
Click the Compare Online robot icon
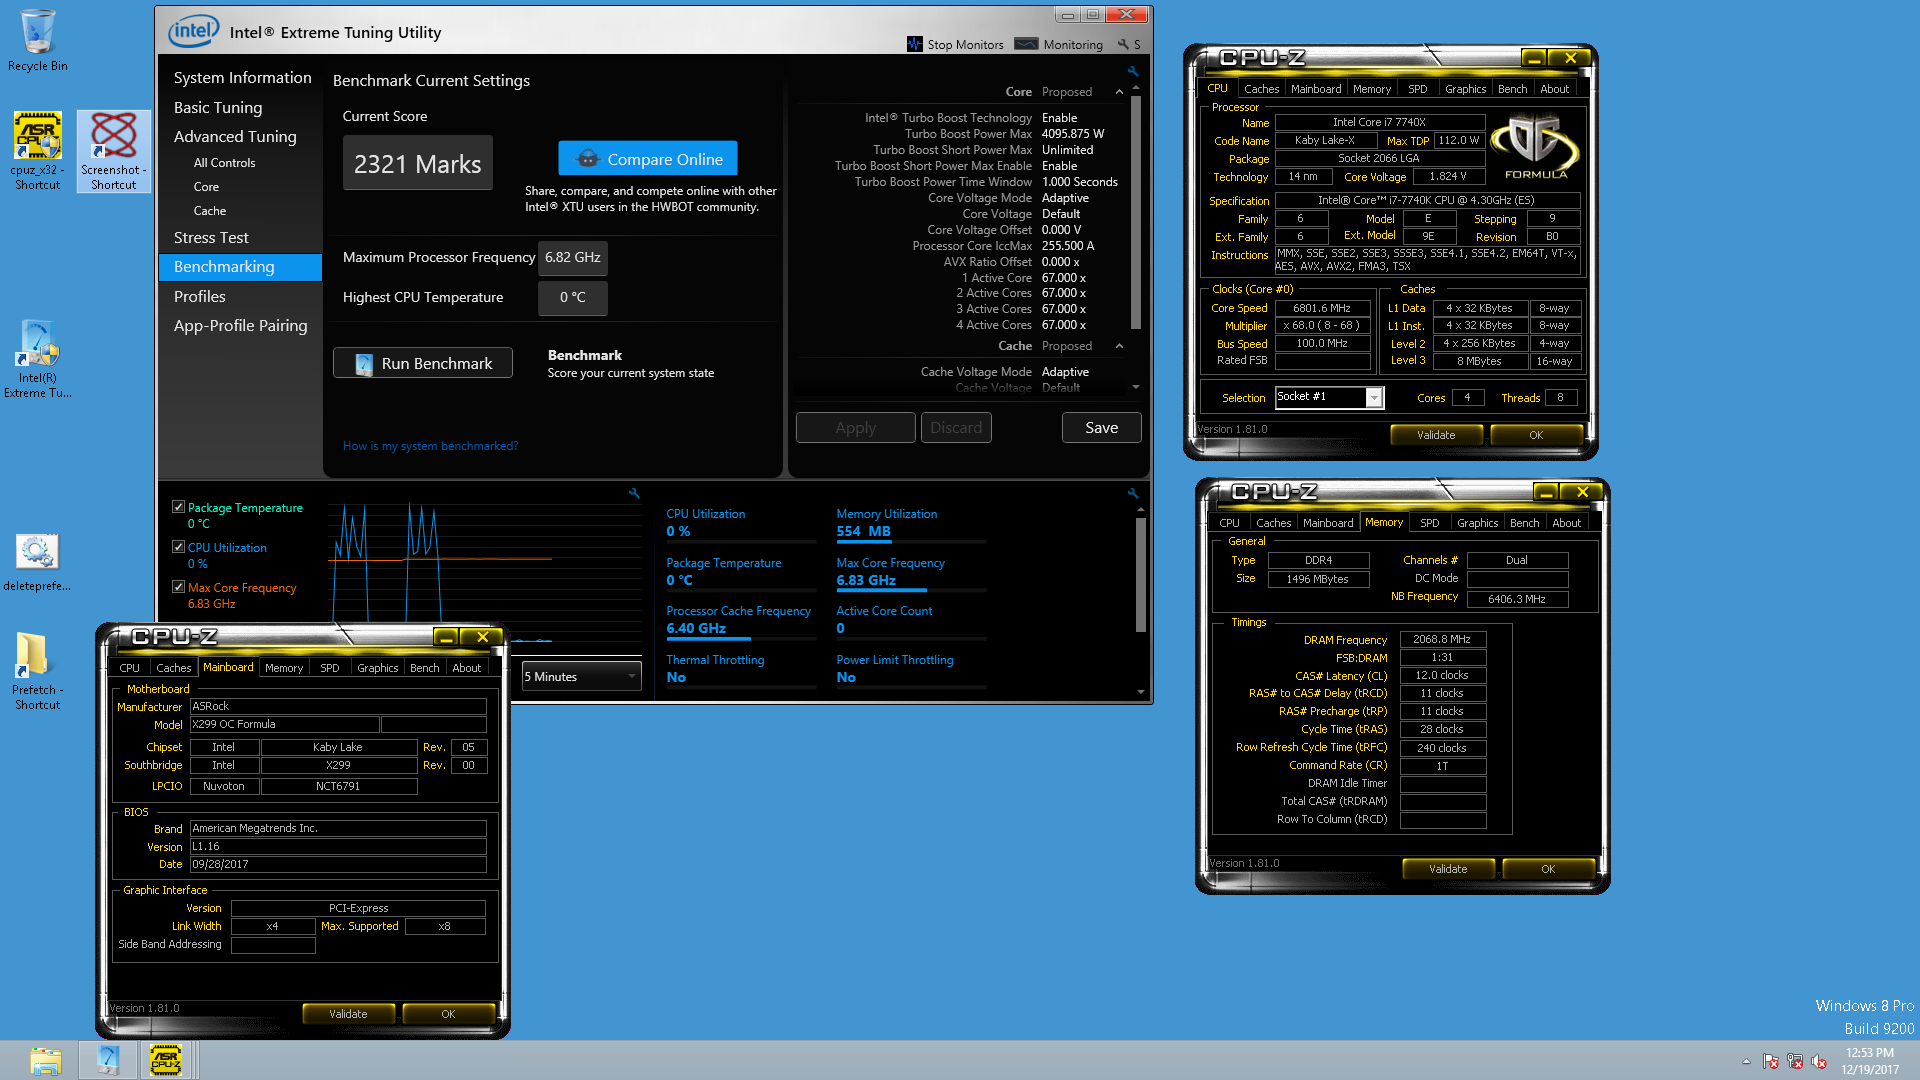pos(588,159)
